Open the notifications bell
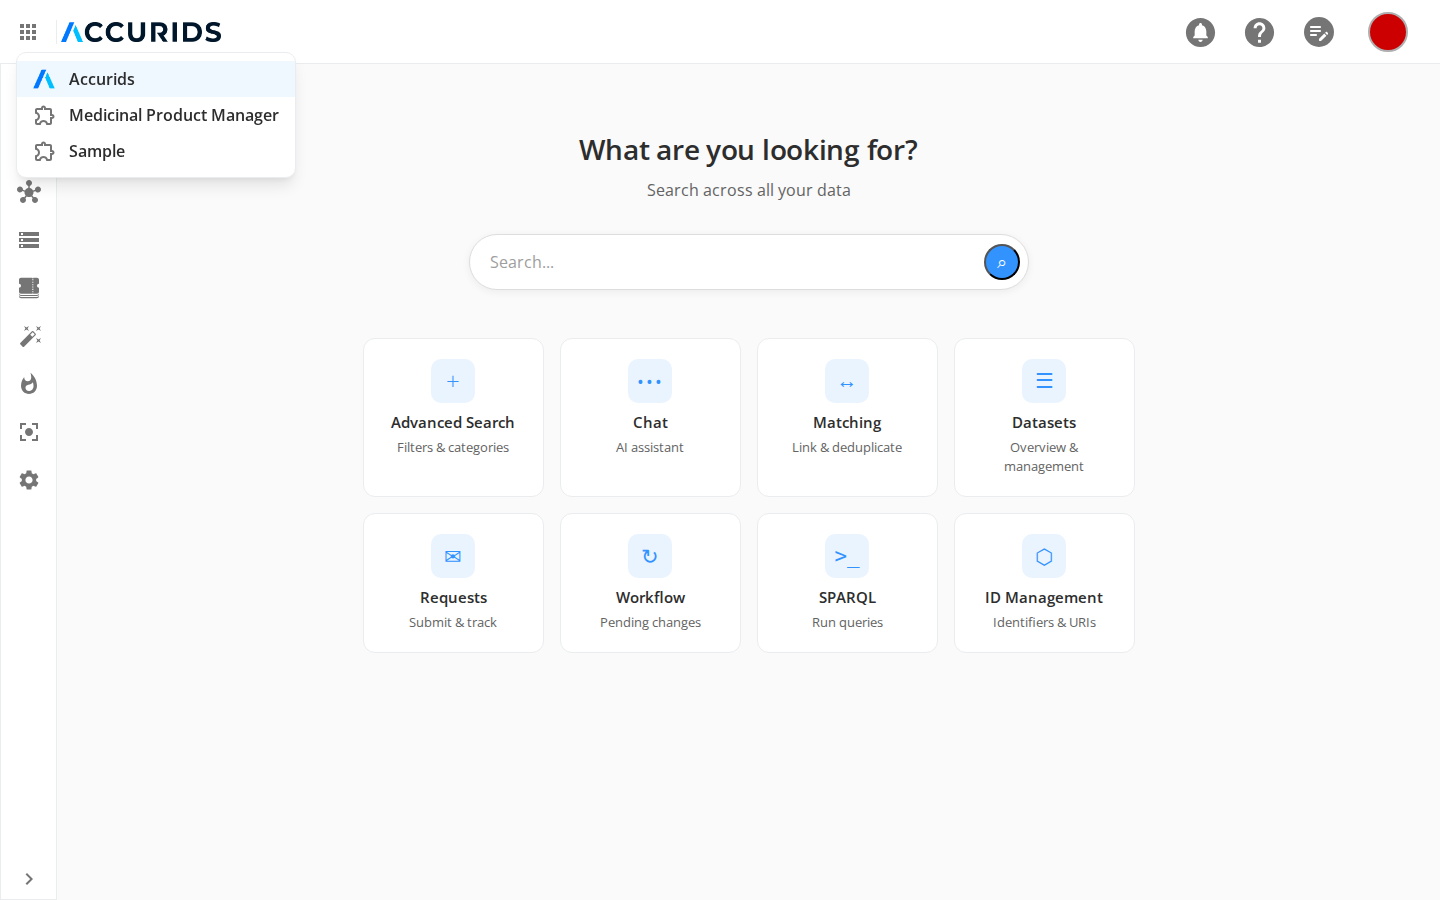The height and width of the screenshot is (900, 1440). click(x=1200, y=32)
